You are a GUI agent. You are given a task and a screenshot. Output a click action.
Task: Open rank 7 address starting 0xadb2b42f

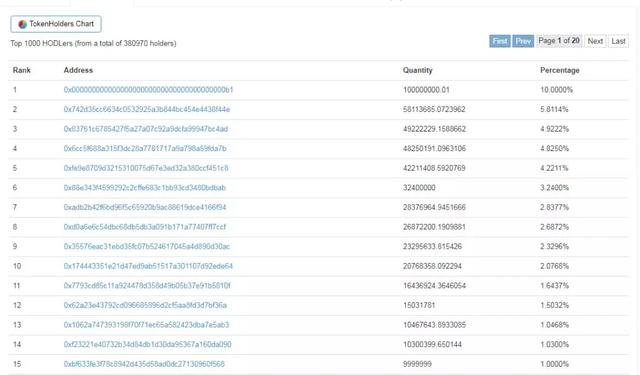(145, 207)
